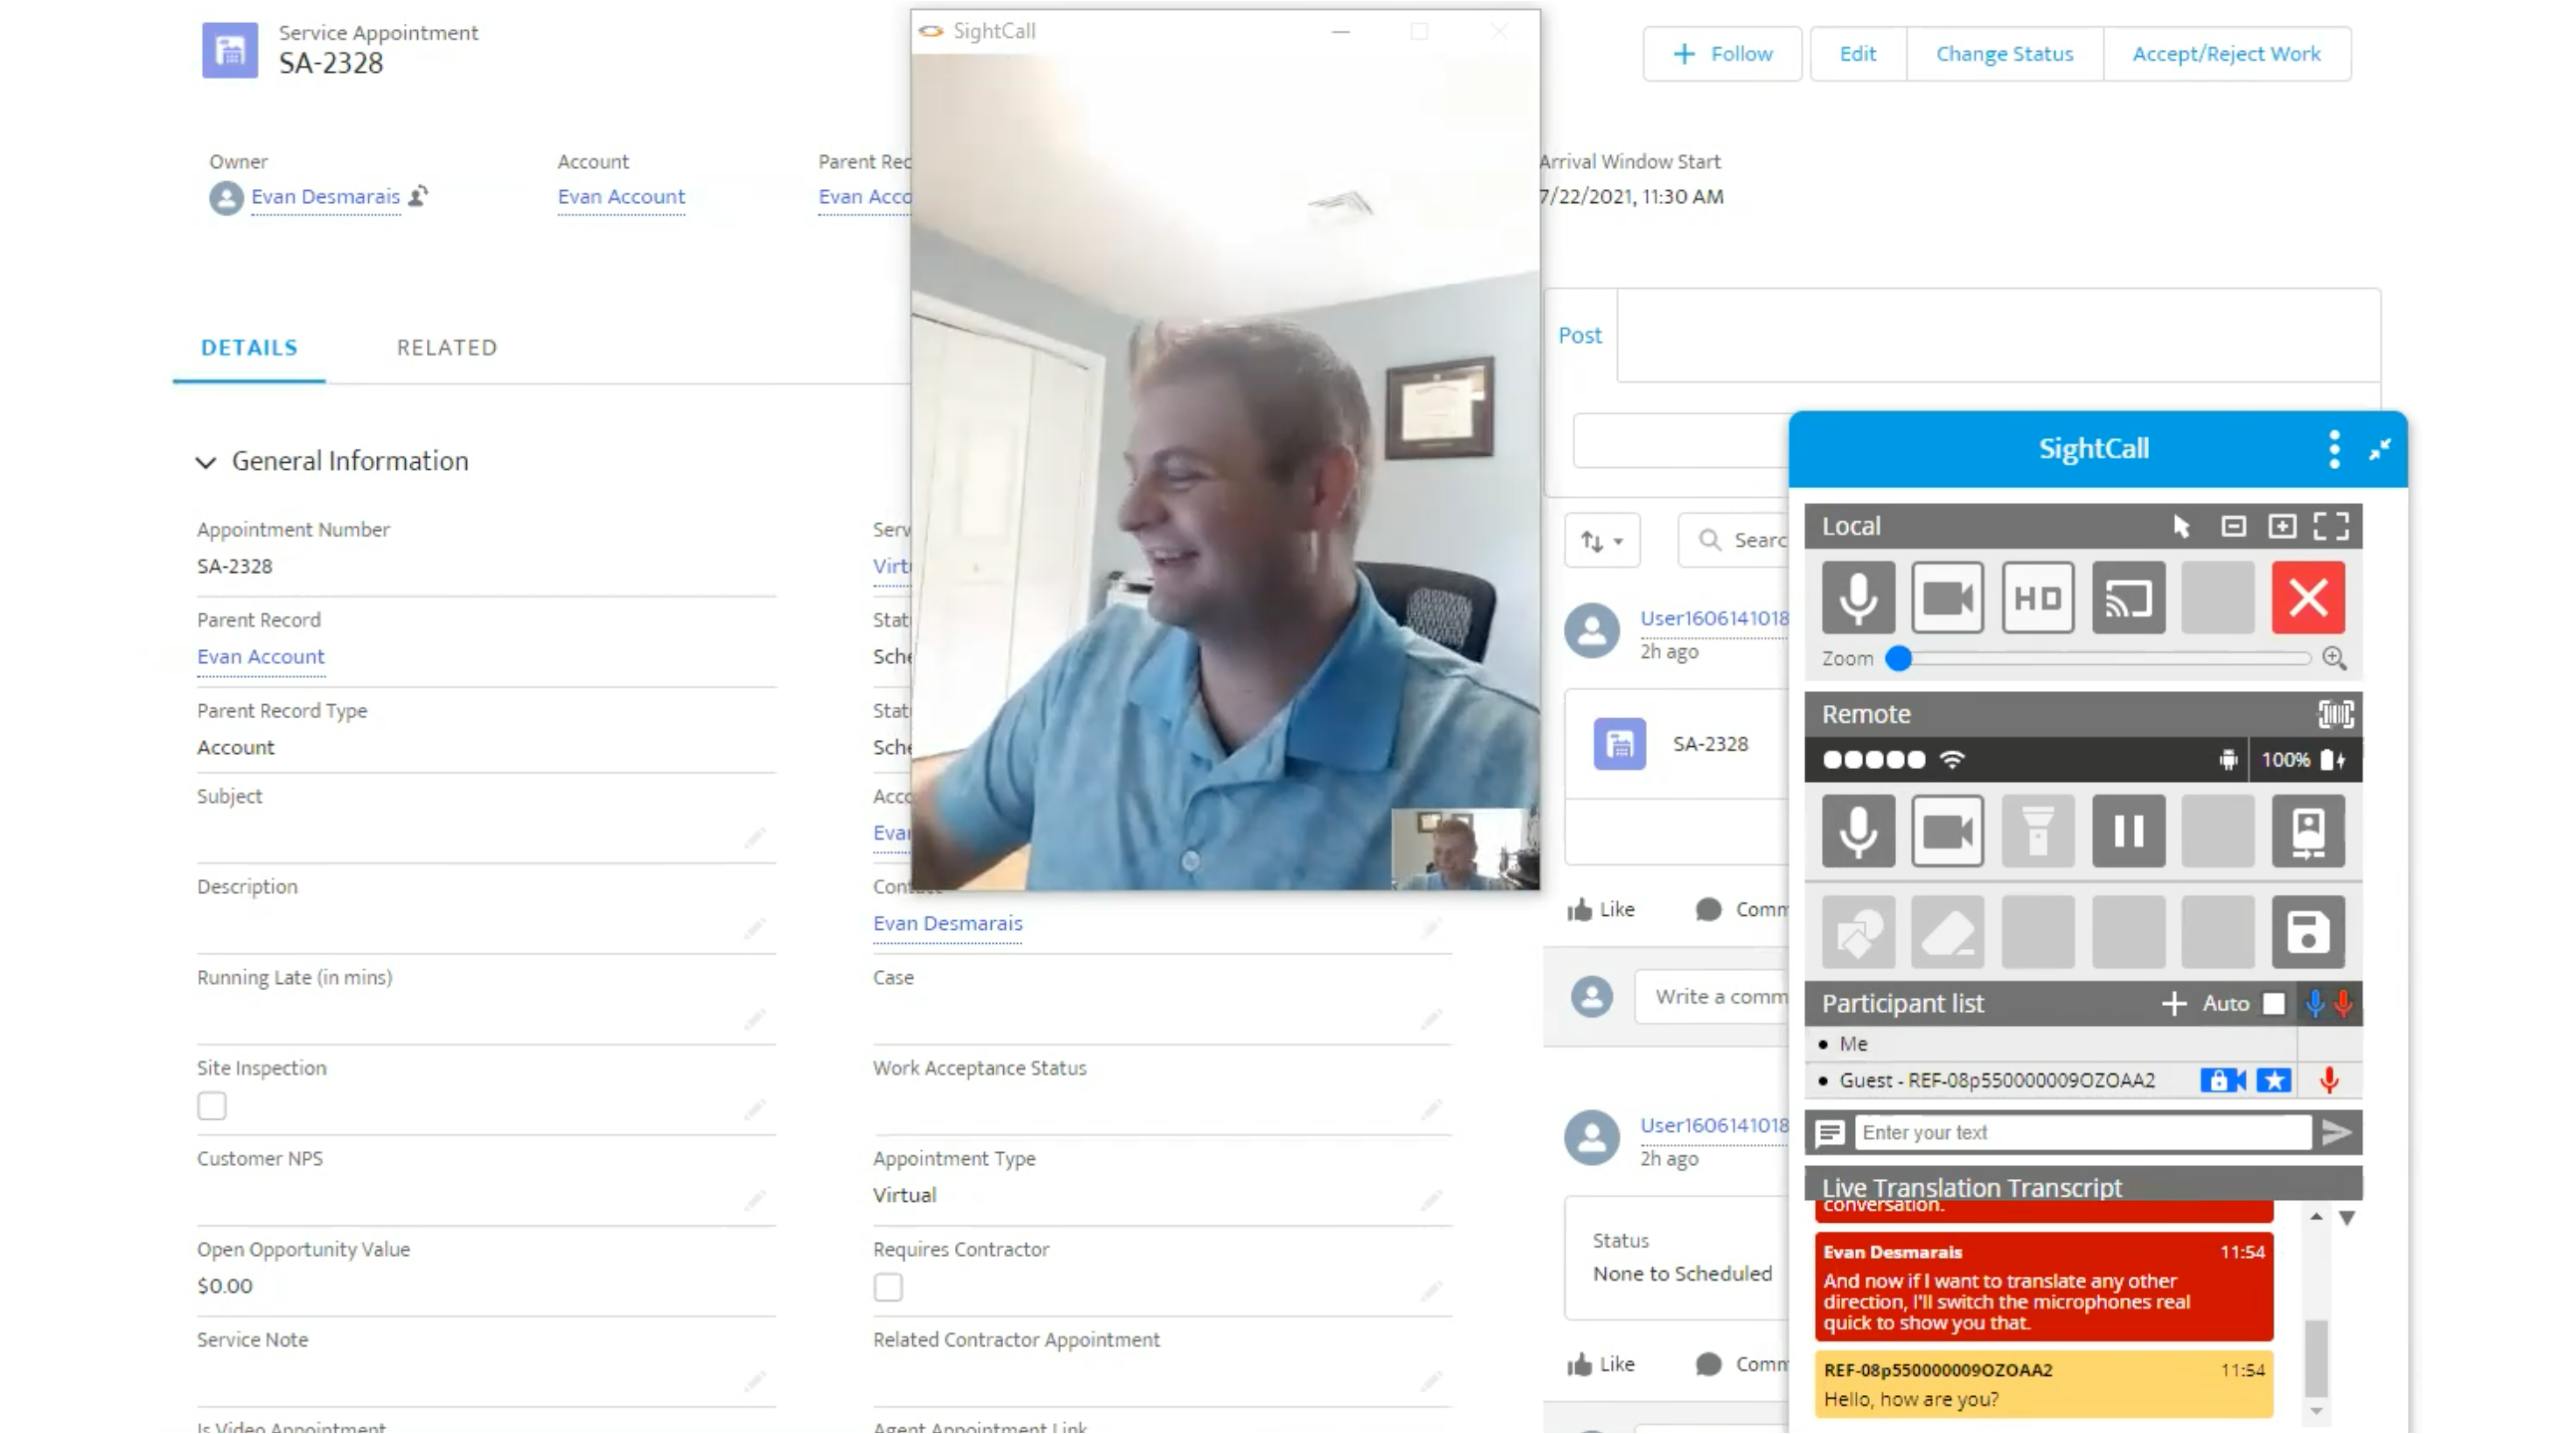Toggle HD video mode
The width and height of the screenshot is (2560, 1434).
click(x=2037, y=597)
